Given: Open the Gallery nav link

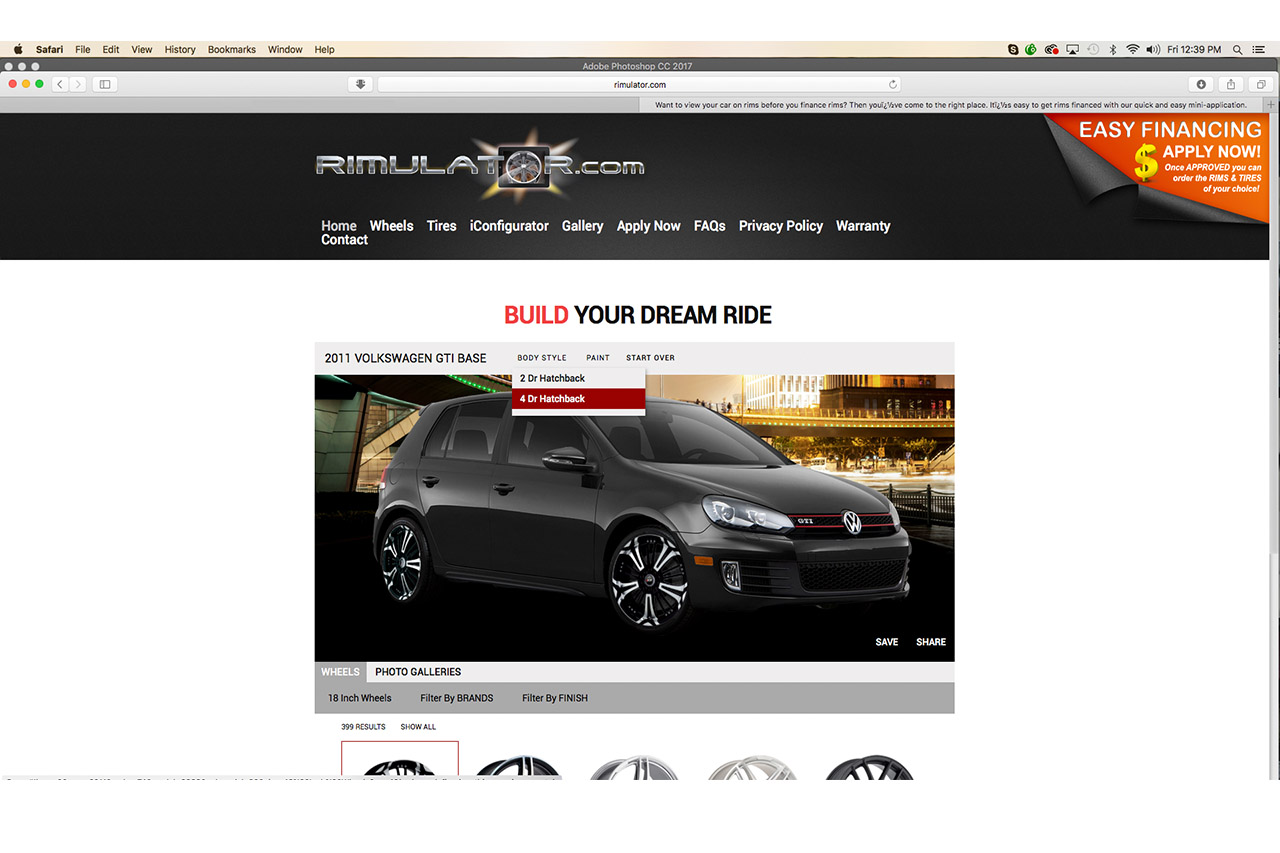Looking at the screenshot, I should pyautogui.click(x=582, y=226).
